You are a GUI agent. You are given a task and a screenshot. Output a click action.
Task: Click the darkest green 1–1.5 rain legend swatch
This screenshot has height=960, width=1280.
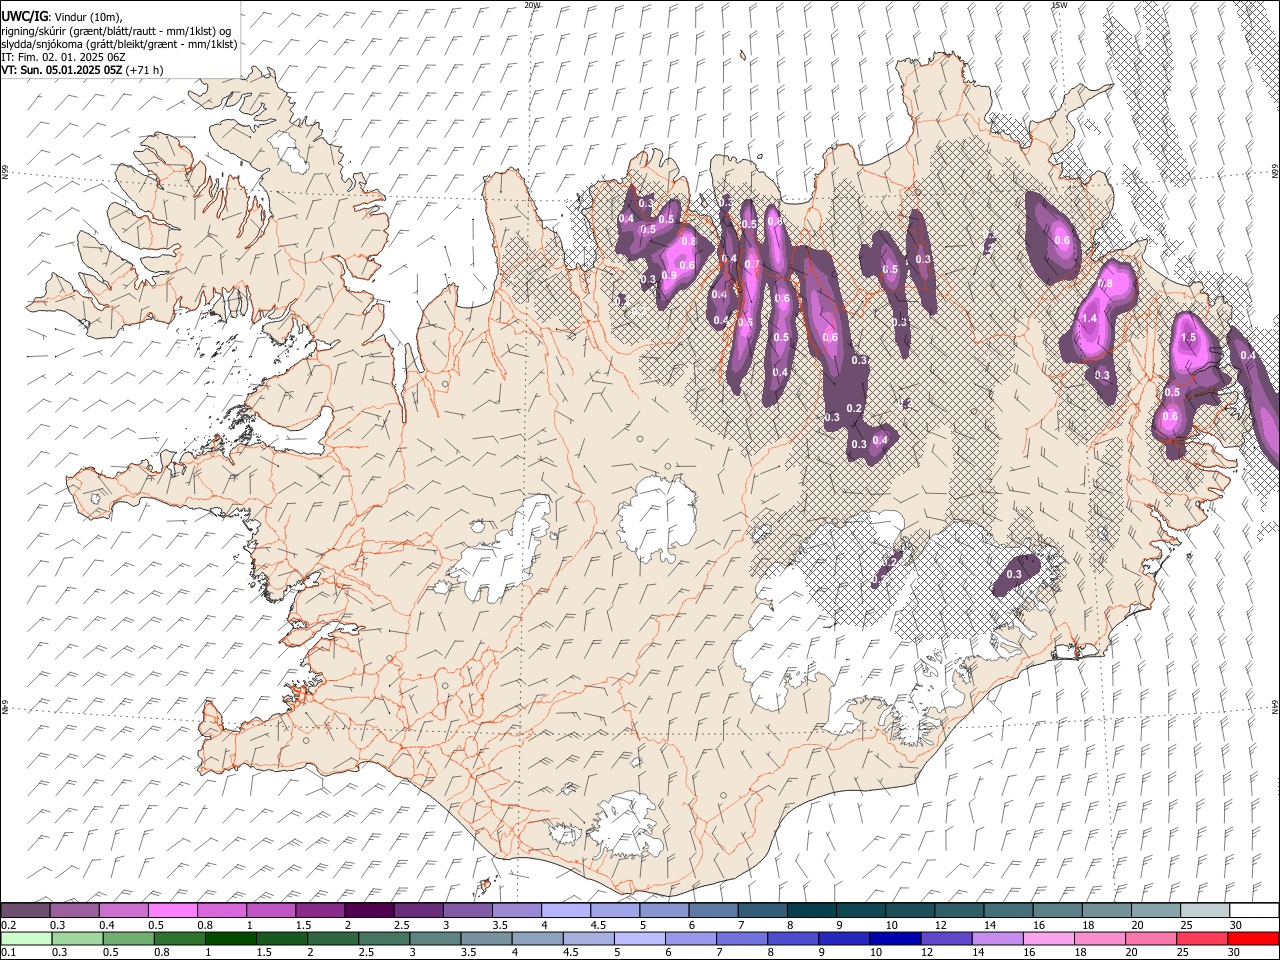231,938
